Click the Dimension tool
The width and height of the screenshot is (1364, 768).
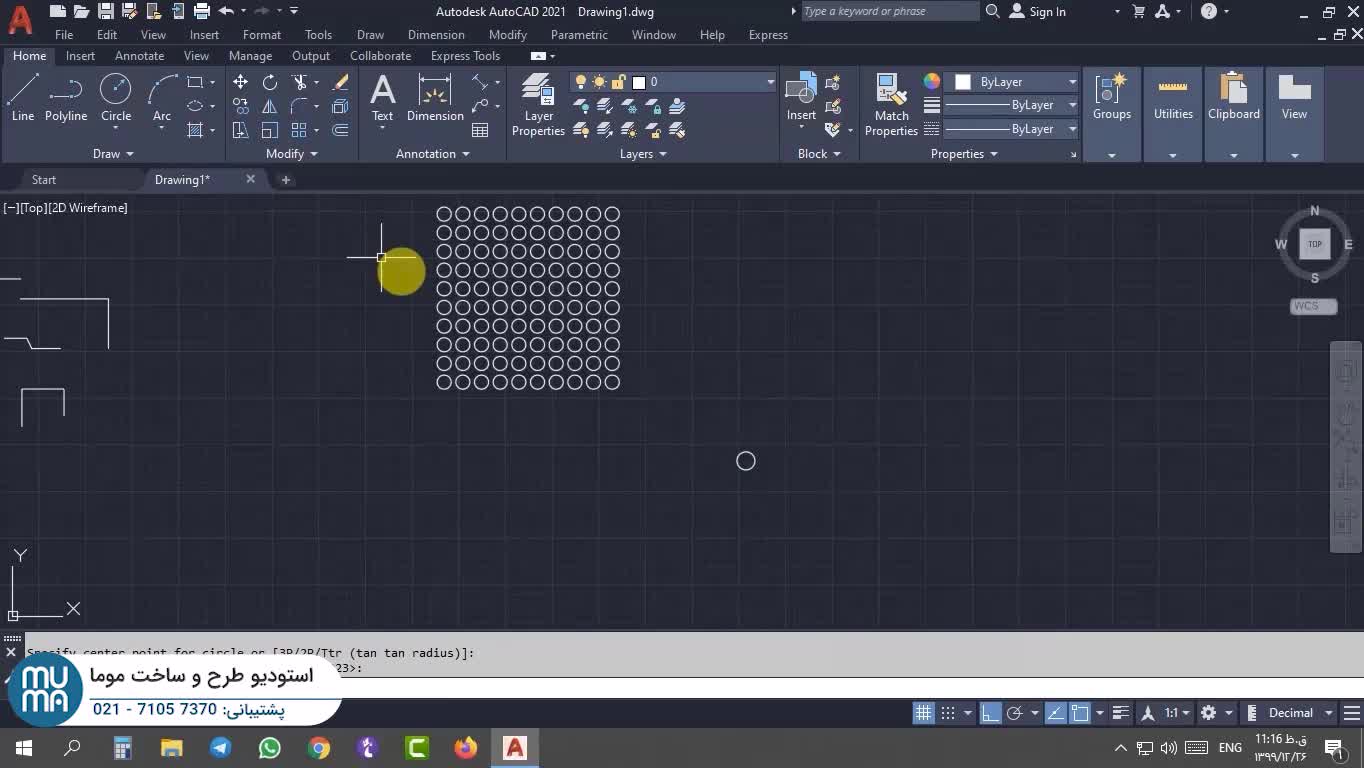pos(435,98)
